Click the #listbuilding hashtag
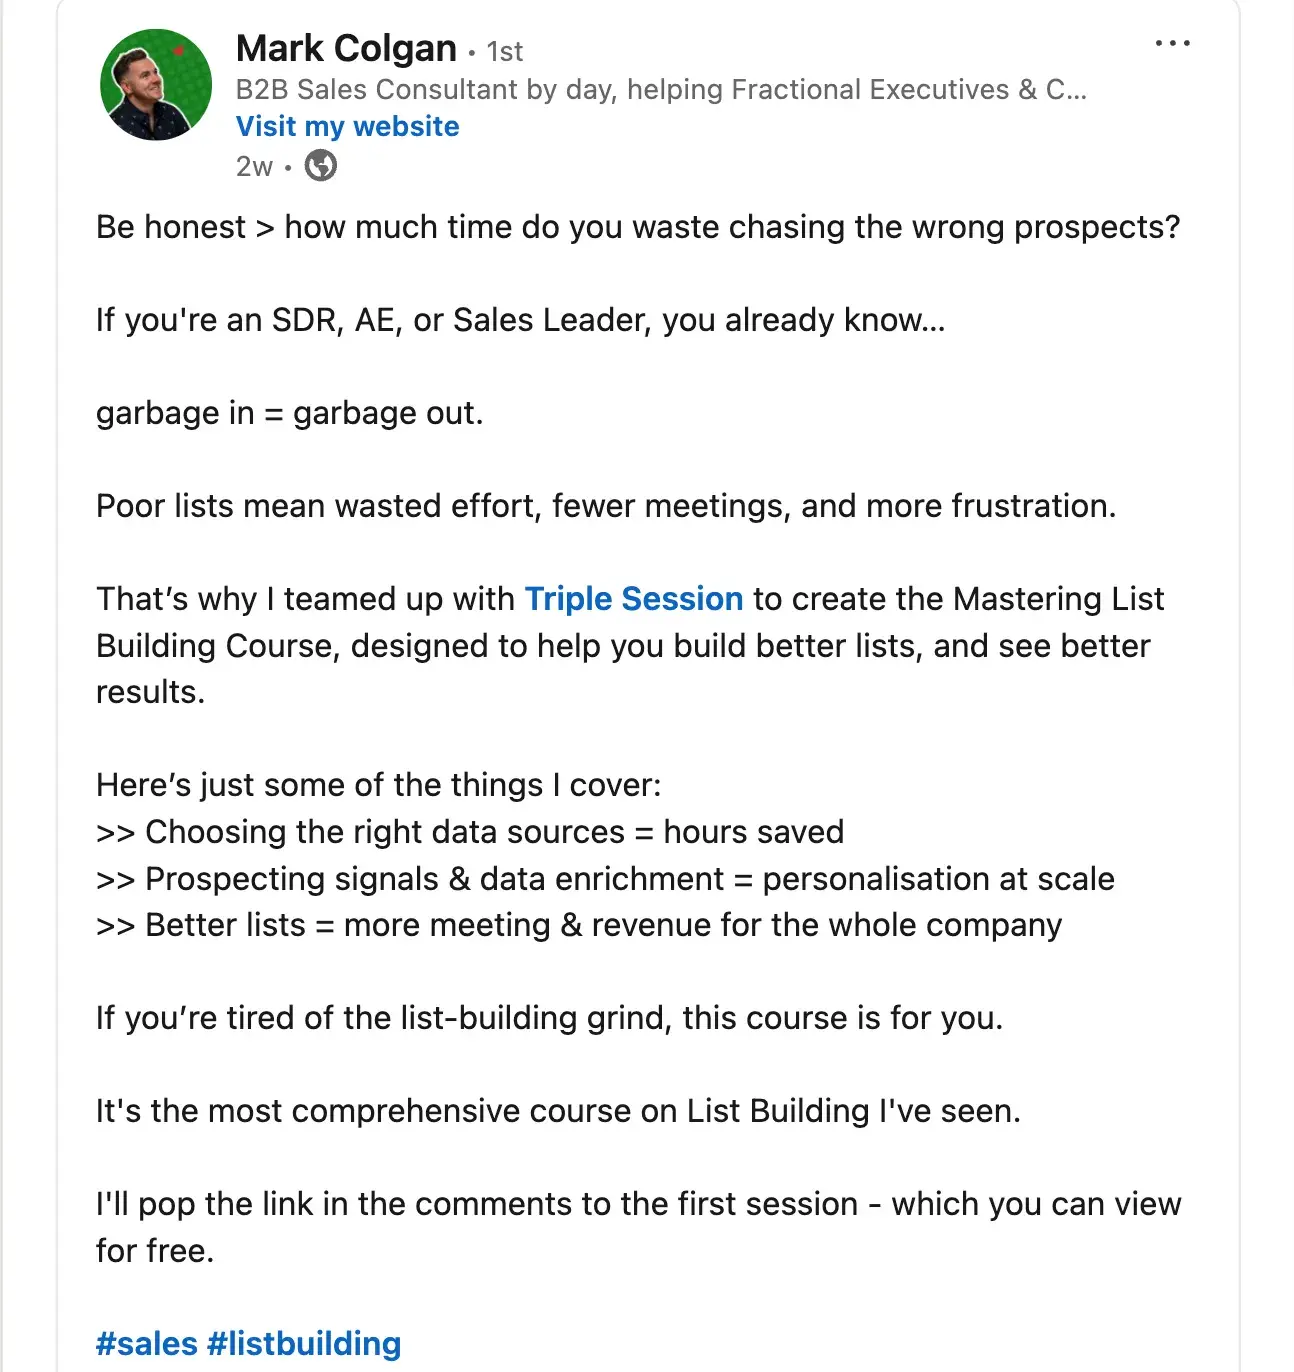Viewport: 1294px width, 1372px height. point(303,1343)
